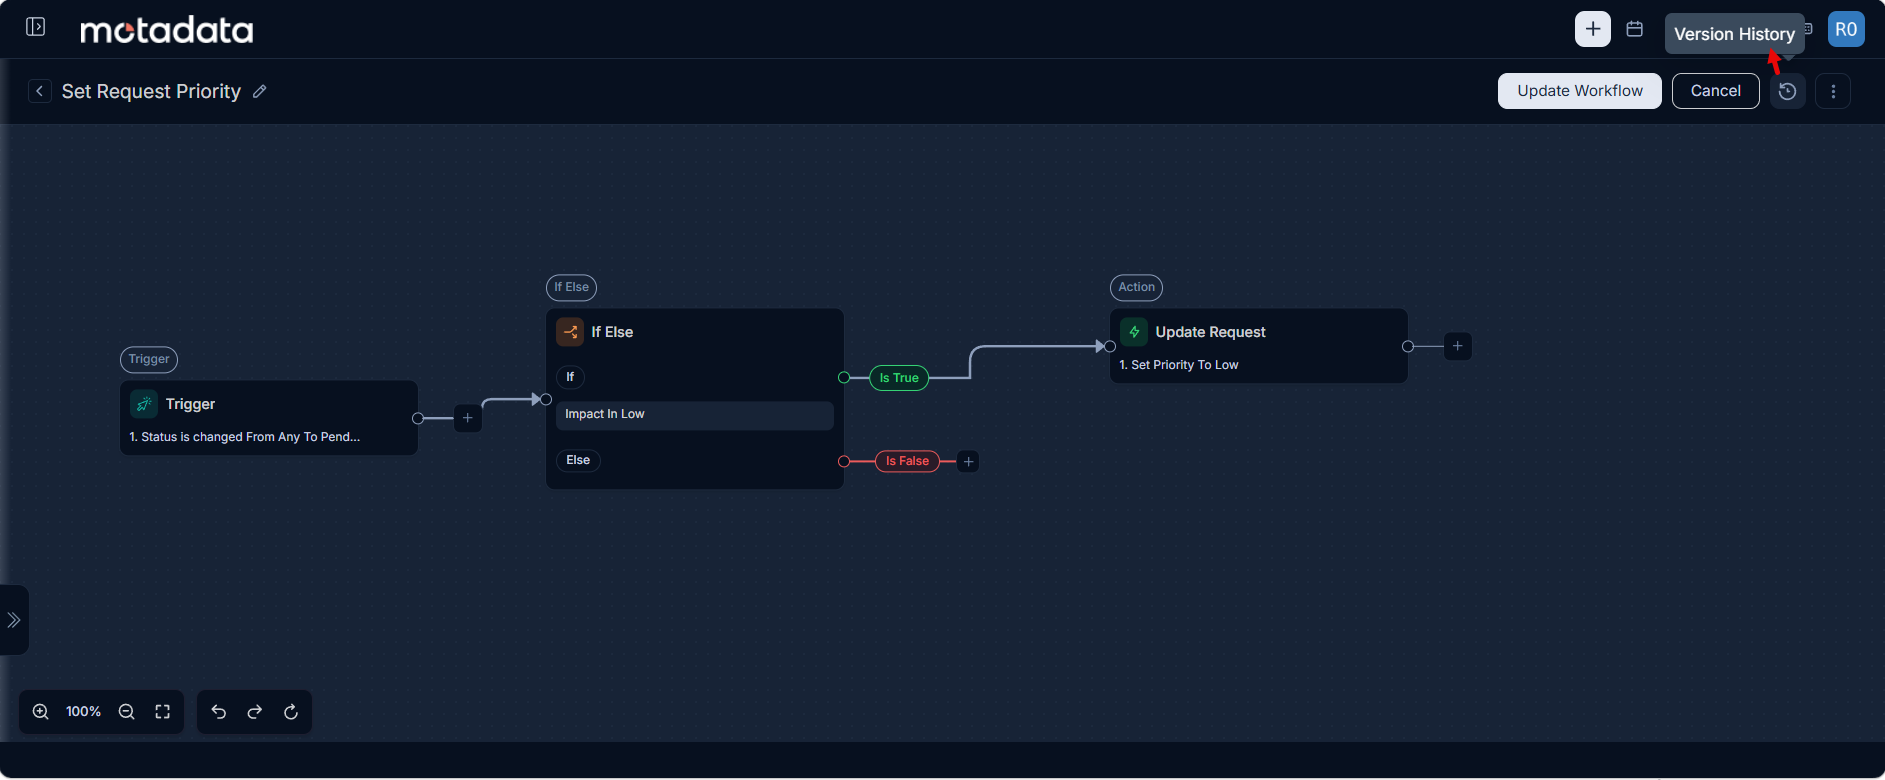Image resolution: width=1885 pixels, height=780 pixels.
Task: Open the If Else node title
Action: [612, 332]
